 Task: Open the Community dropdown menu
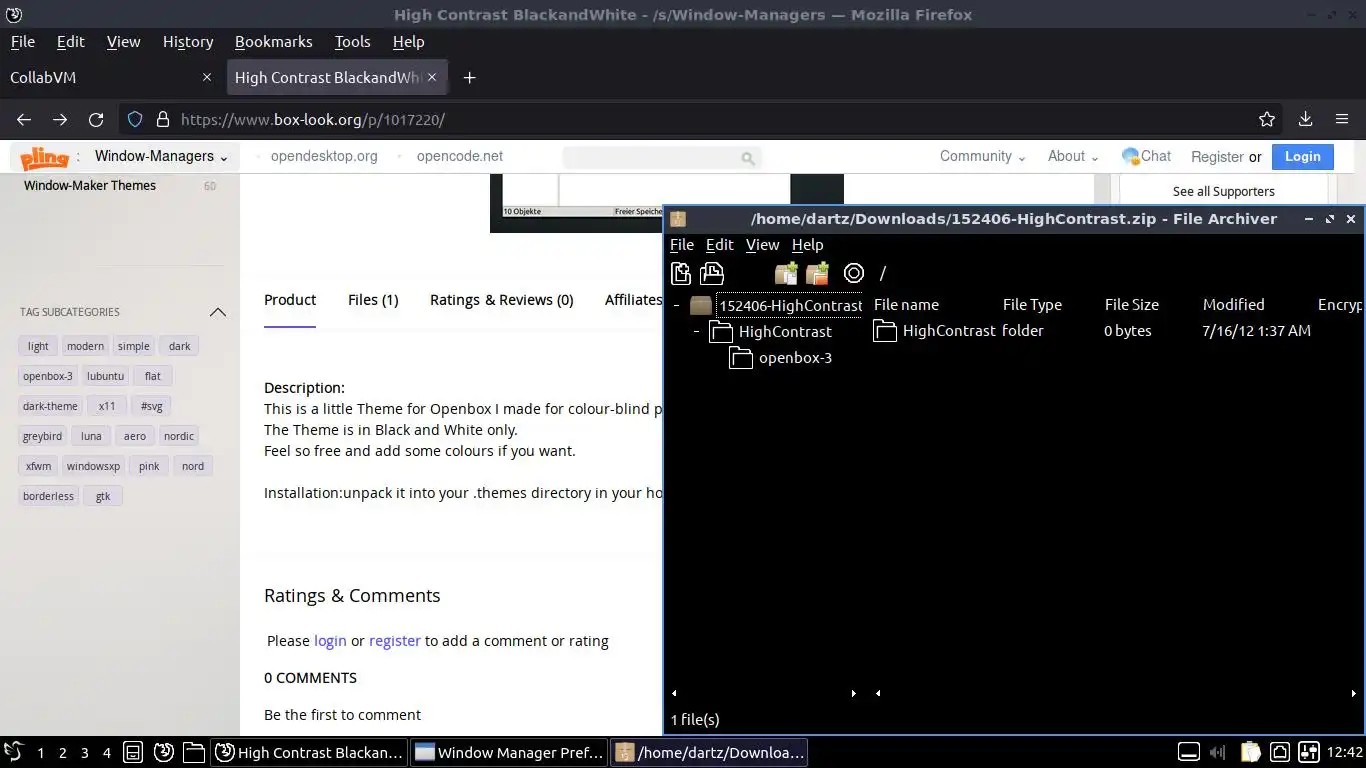tap(982, 156)
